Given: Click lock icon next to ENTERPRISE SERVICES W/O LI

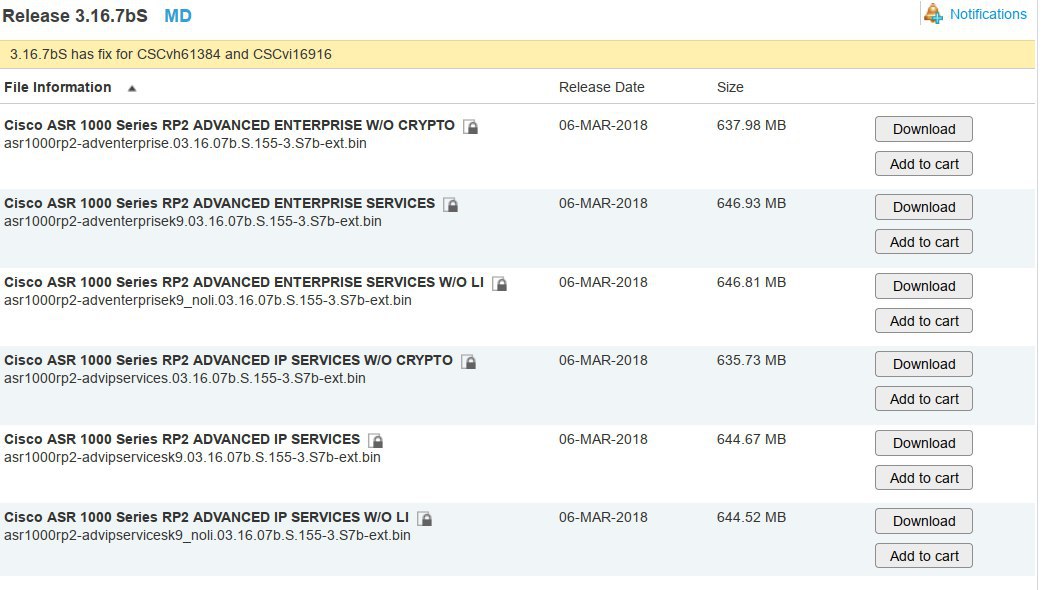Looking at the screenshot, I should tap(499, 284).
